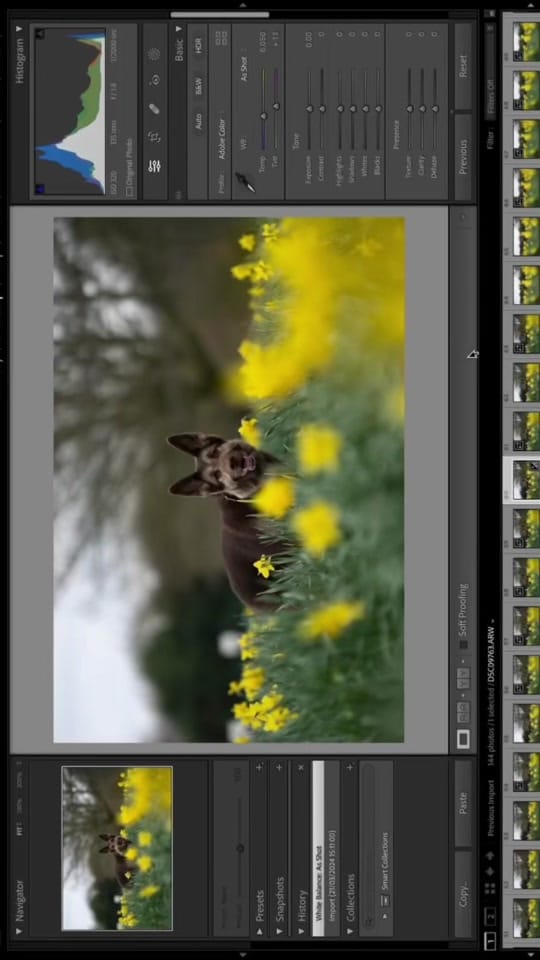The height and width of the screenshot is (960, 540).
Task: Expand the Smart Collections set
Action: click(385, 916)
